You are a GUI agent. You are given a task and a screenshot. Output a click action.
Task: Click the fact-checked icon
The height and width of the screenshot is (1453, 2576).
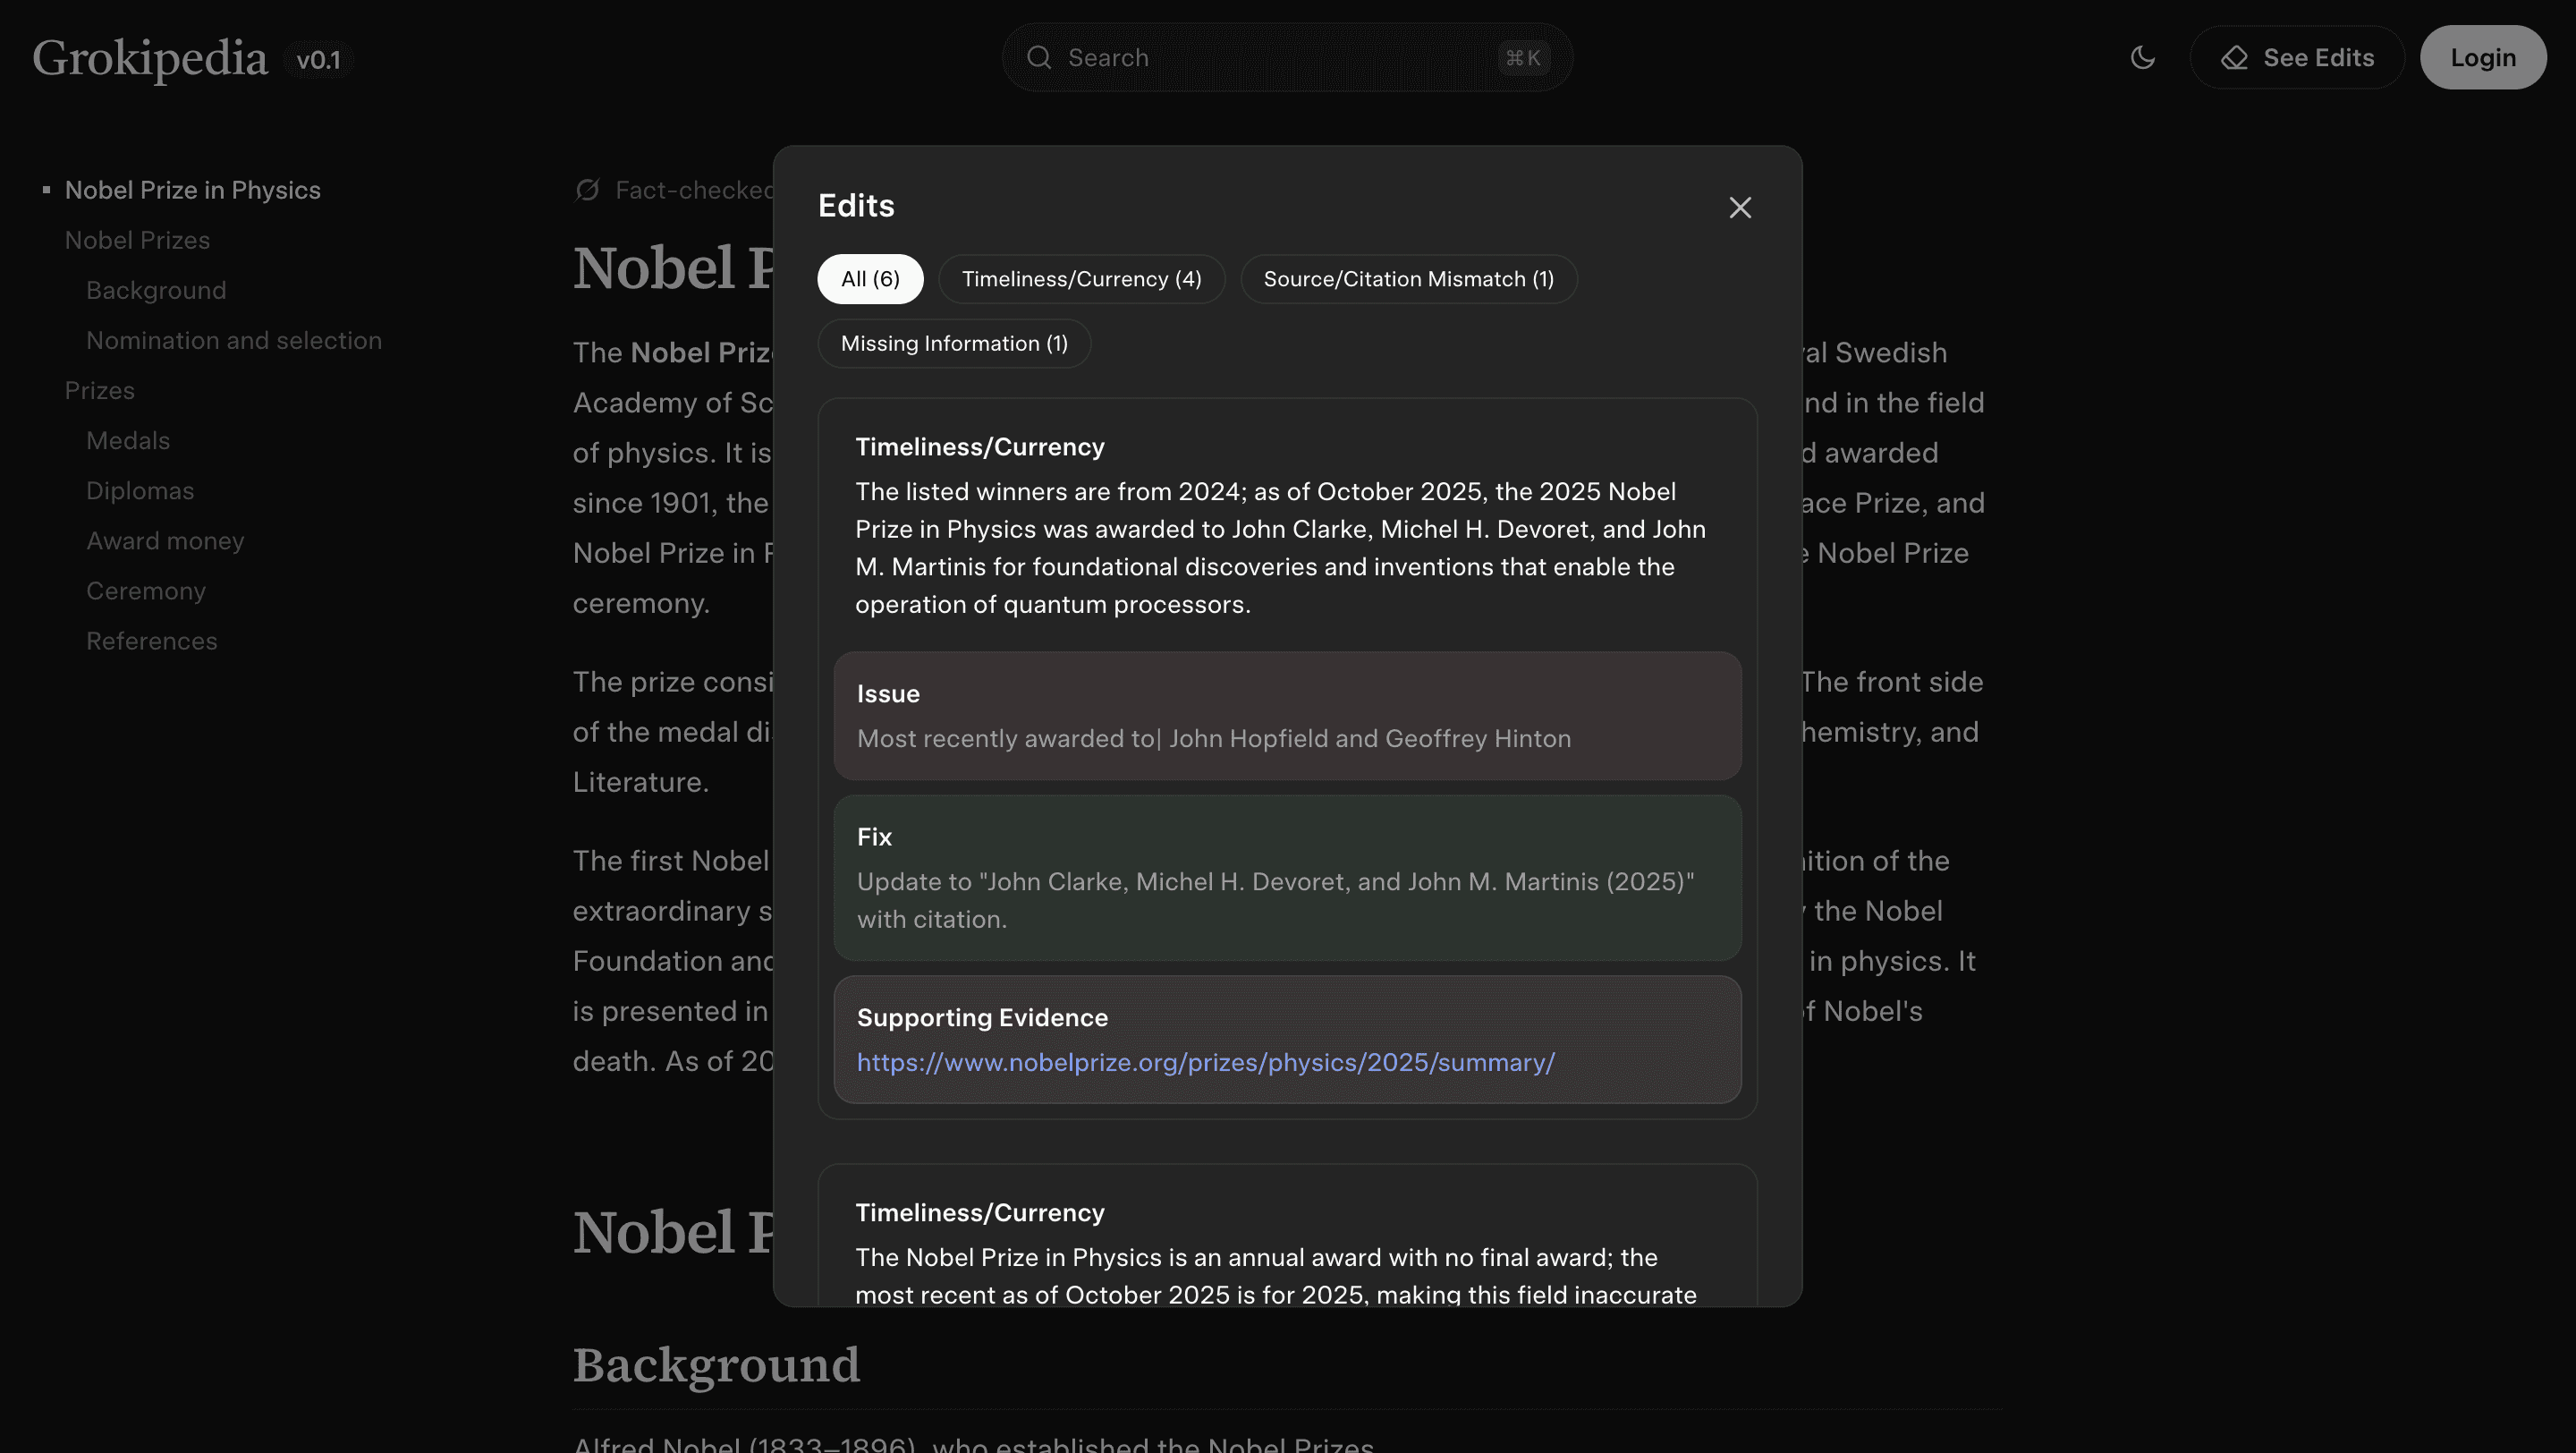[x=587, y=189]
